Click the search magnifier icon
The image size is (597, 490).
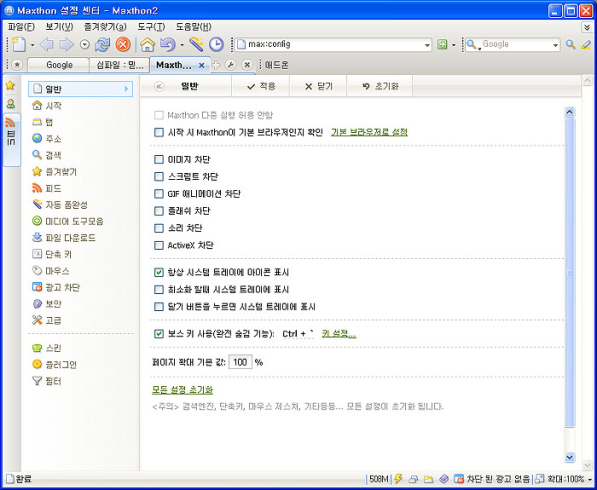pos(570,45)
